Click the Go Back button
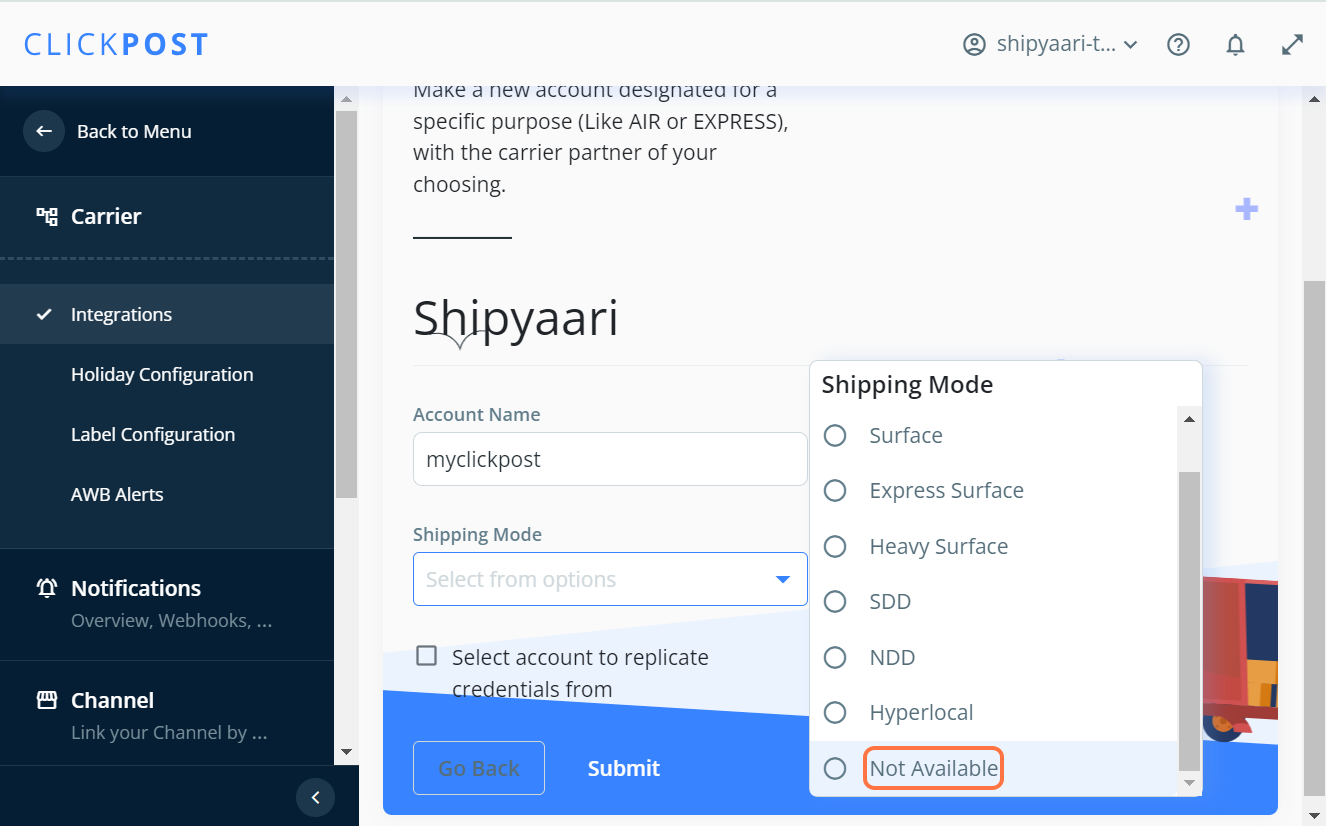Viewport: 1326px width, 826px height. coord(479,768)
